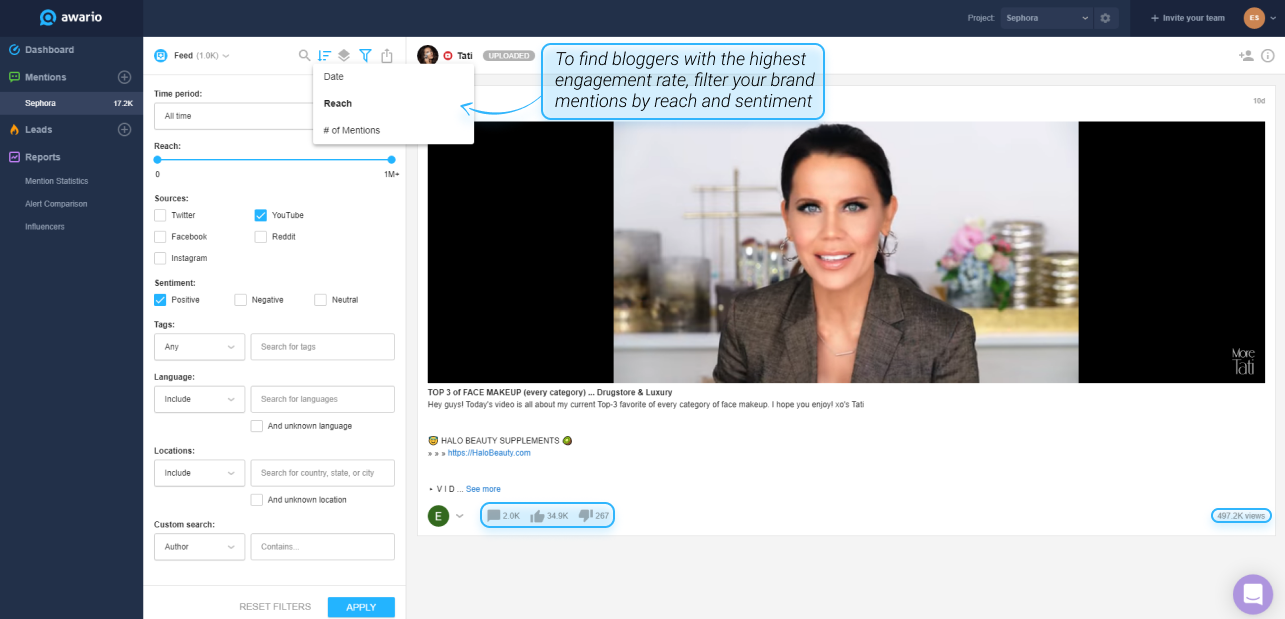
Task: Show mention info icon
Action: click(1268, 56)
